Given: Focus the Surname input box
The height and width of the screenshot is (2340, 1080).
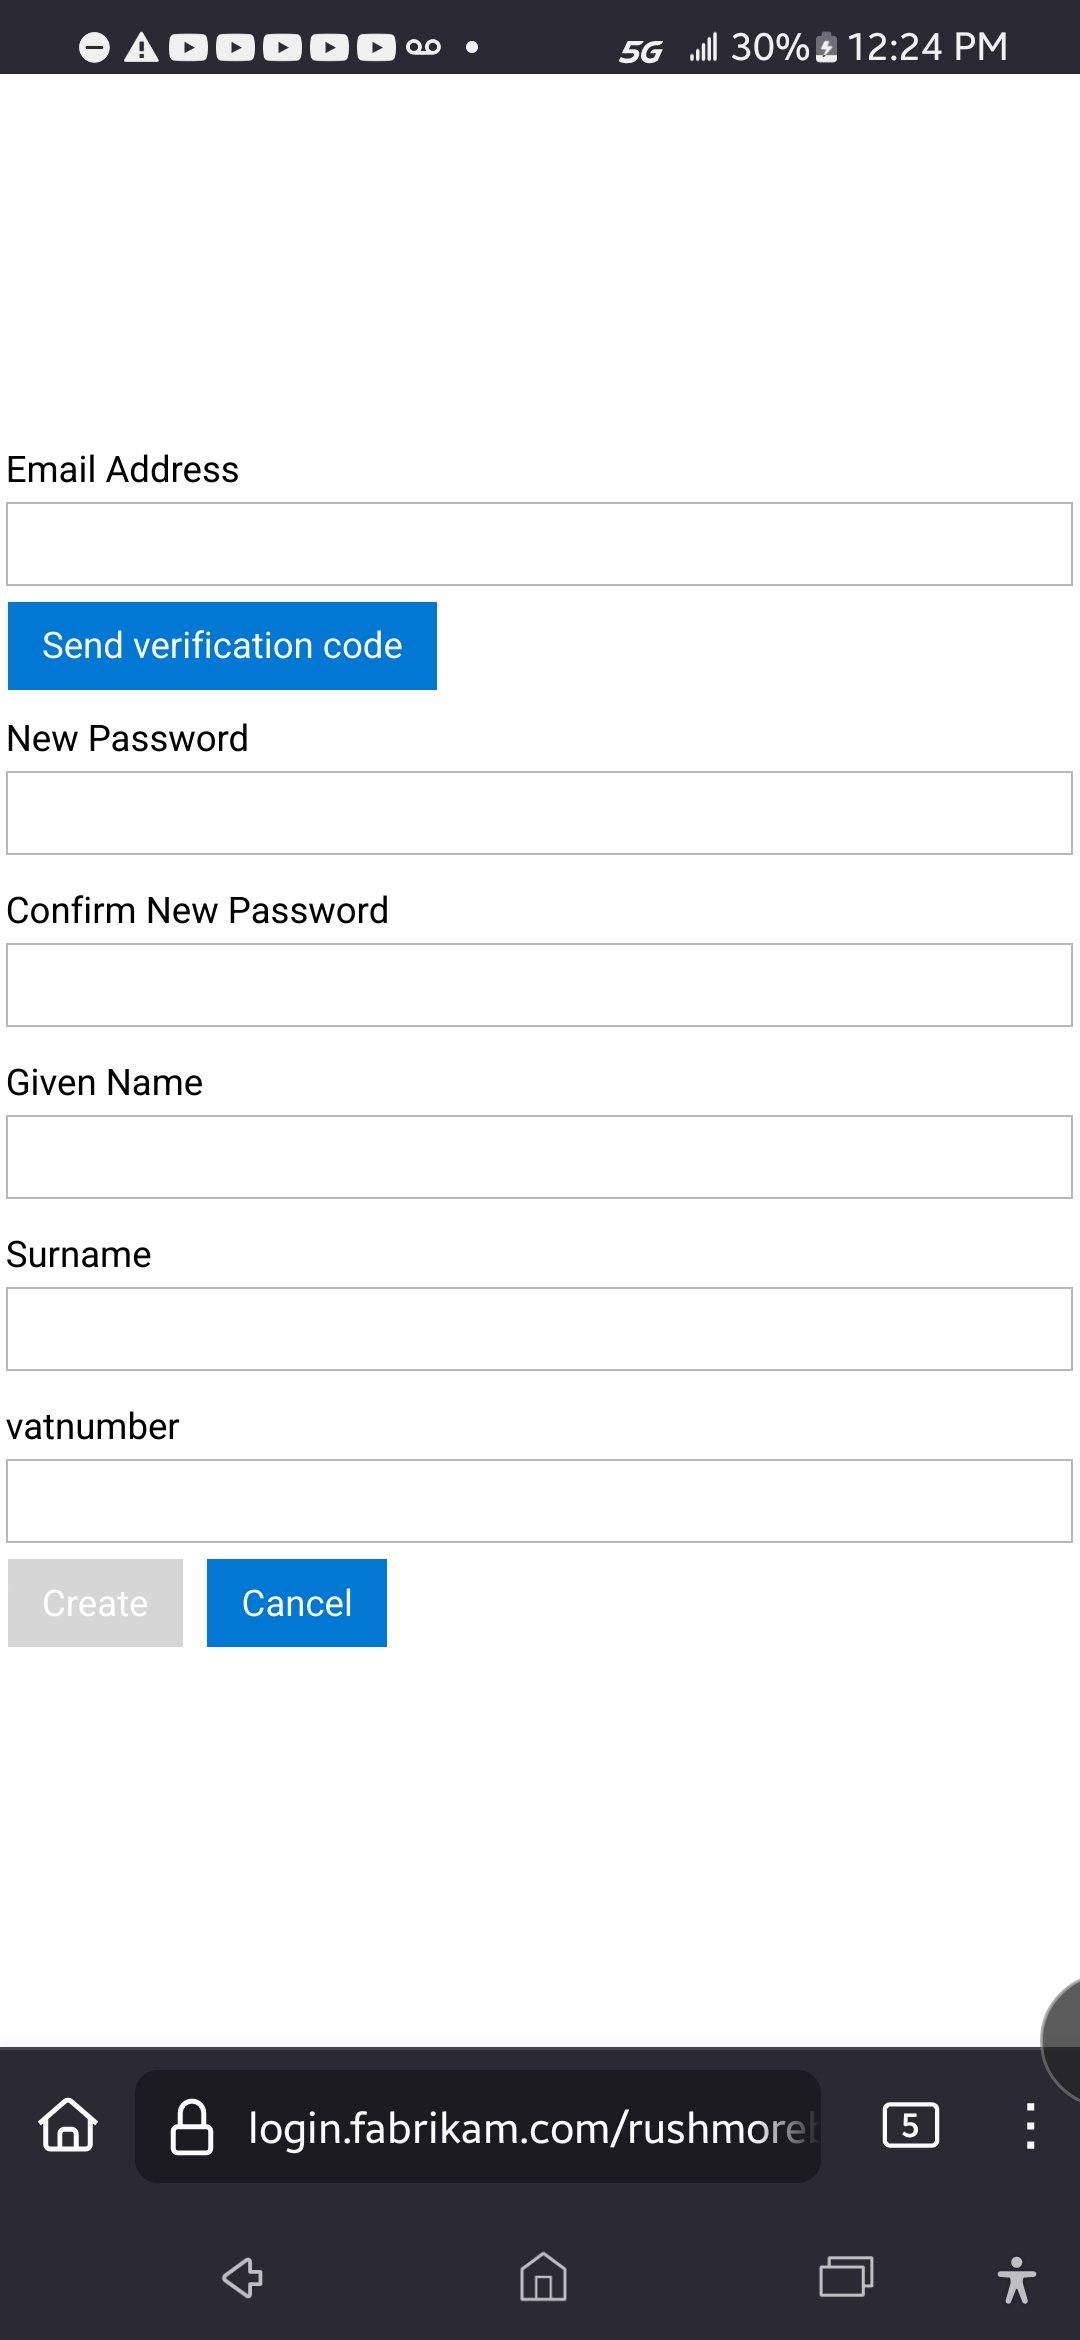Looking at the screenshot, I should point(539,1329).
